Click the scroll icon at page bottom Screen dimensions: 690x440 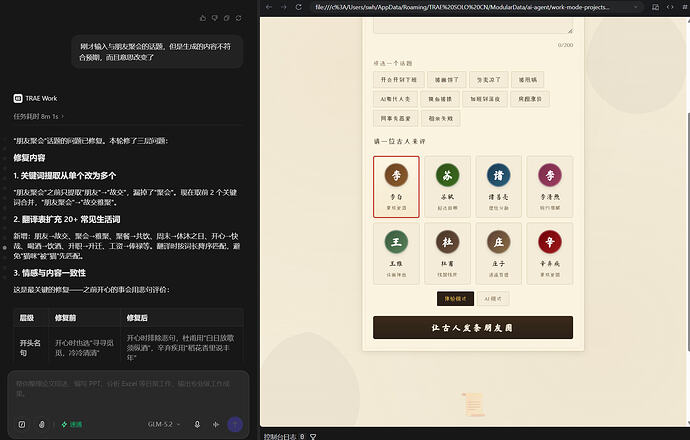(x=473, y=404)
